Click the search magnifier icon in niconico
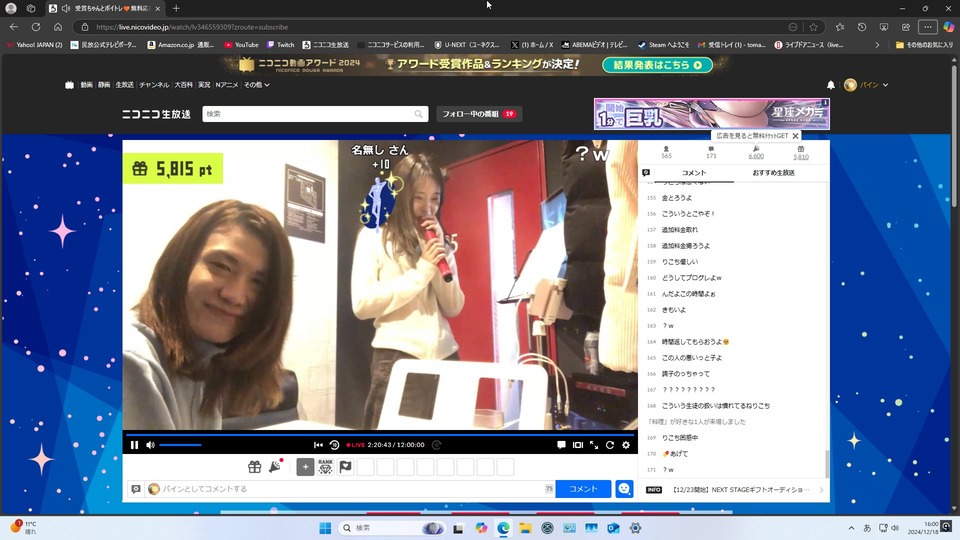The width and height of the screenshot is (960, 540). pyautogui.click(x=419, y=114)
